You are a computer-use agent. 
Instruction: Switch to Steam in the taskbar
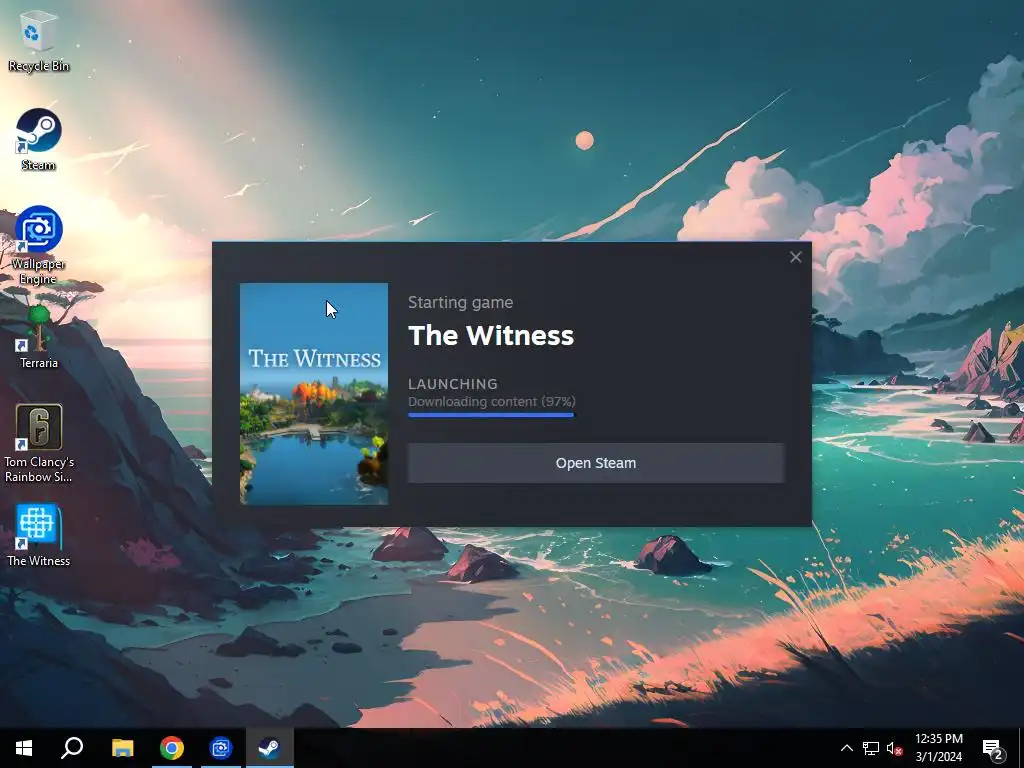pyautogui.click(x=270, y=748)
